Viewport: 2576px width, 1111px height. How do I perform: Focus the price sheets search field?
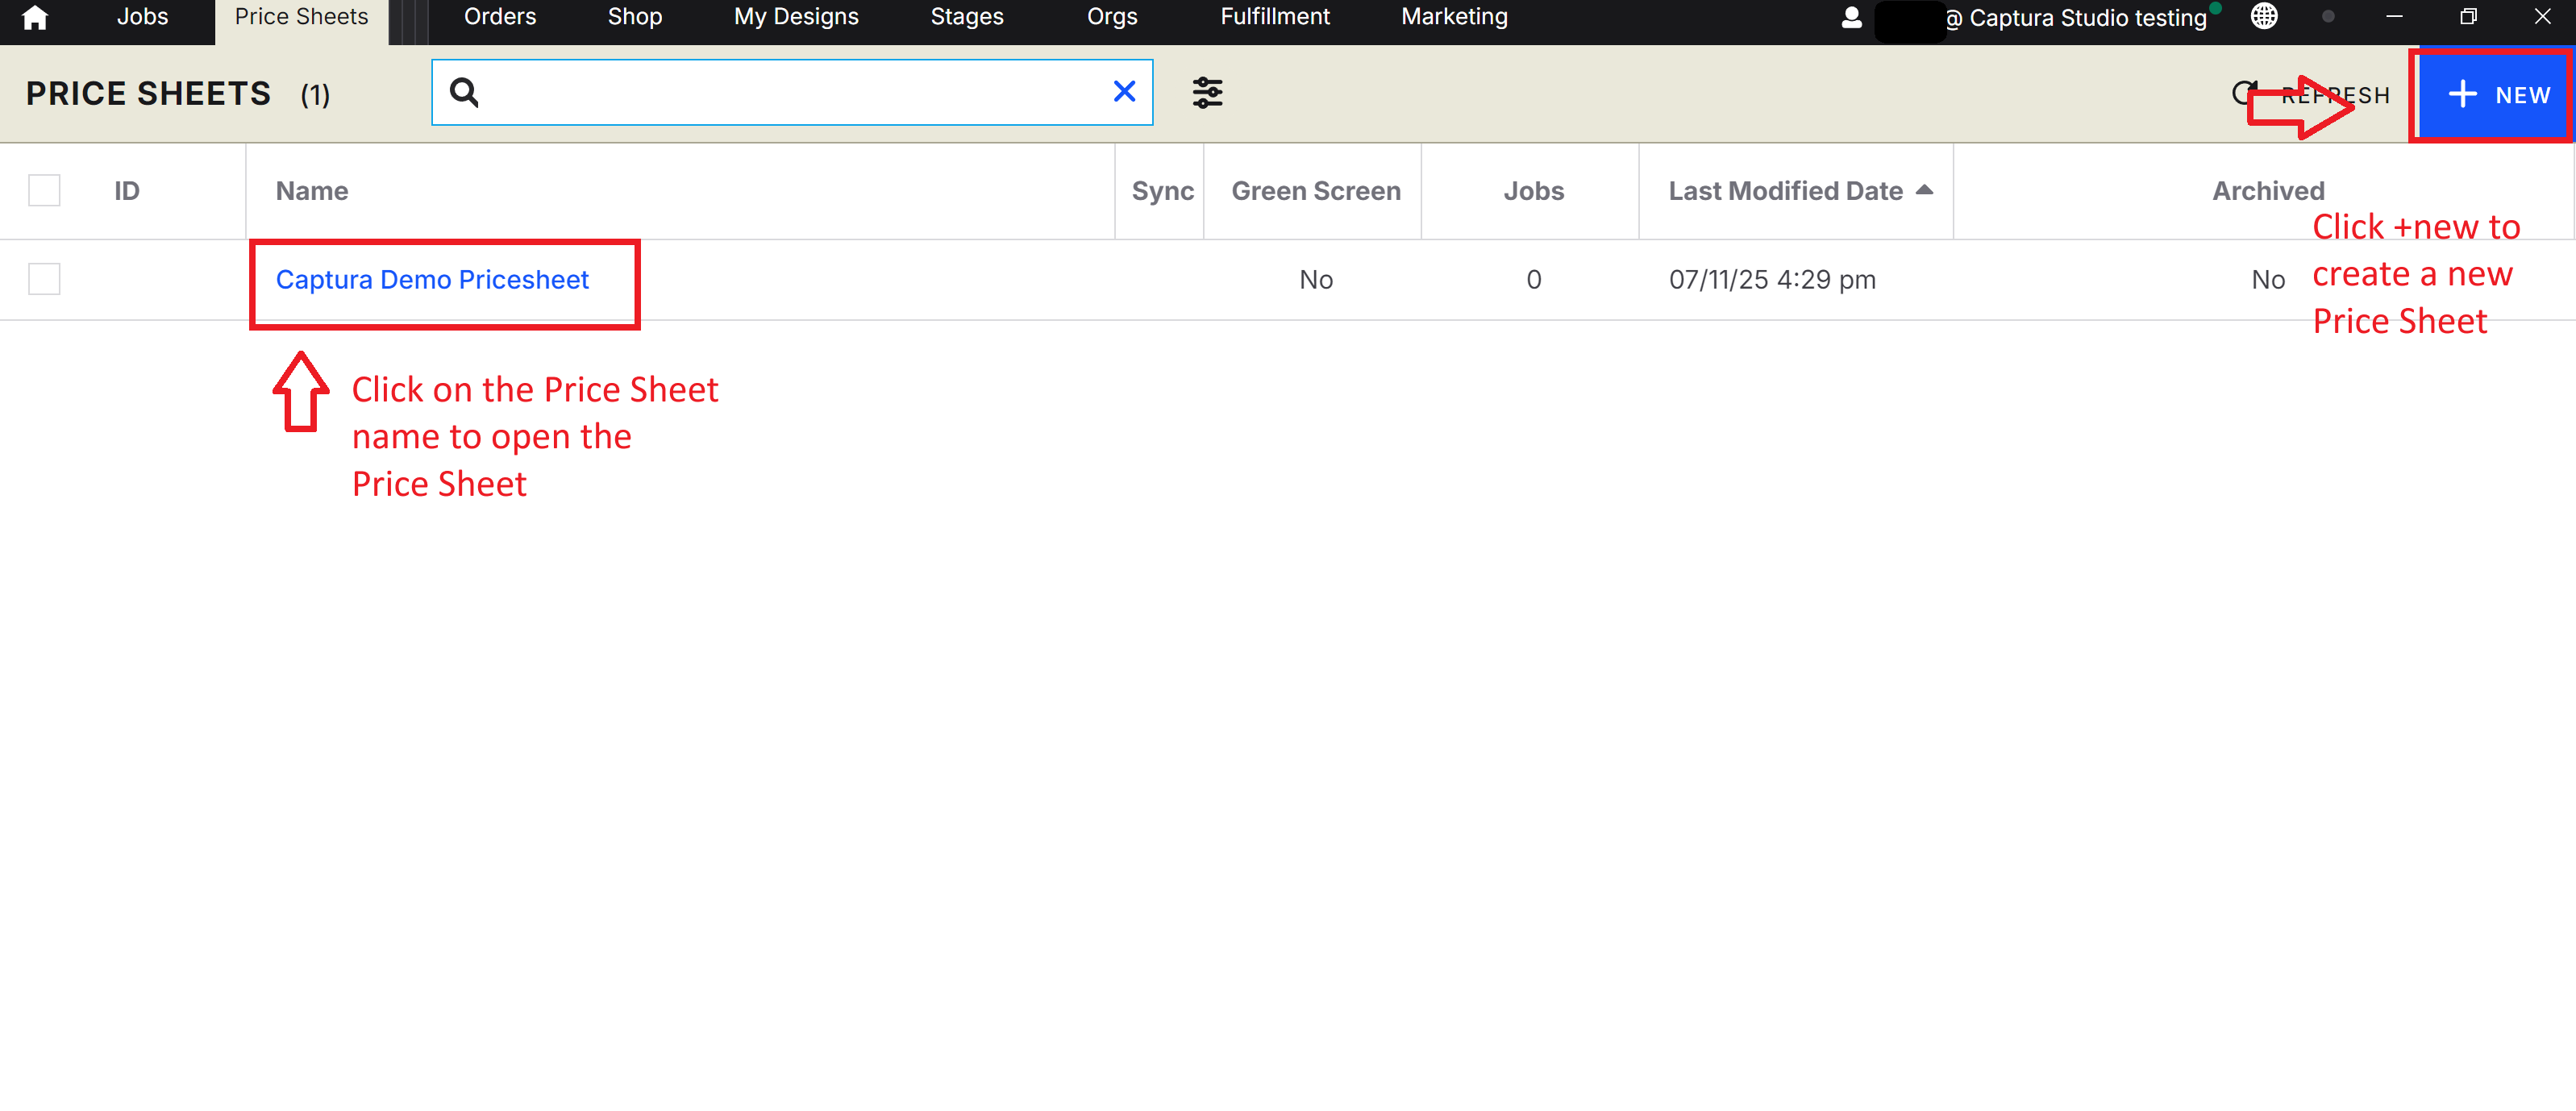792,92
